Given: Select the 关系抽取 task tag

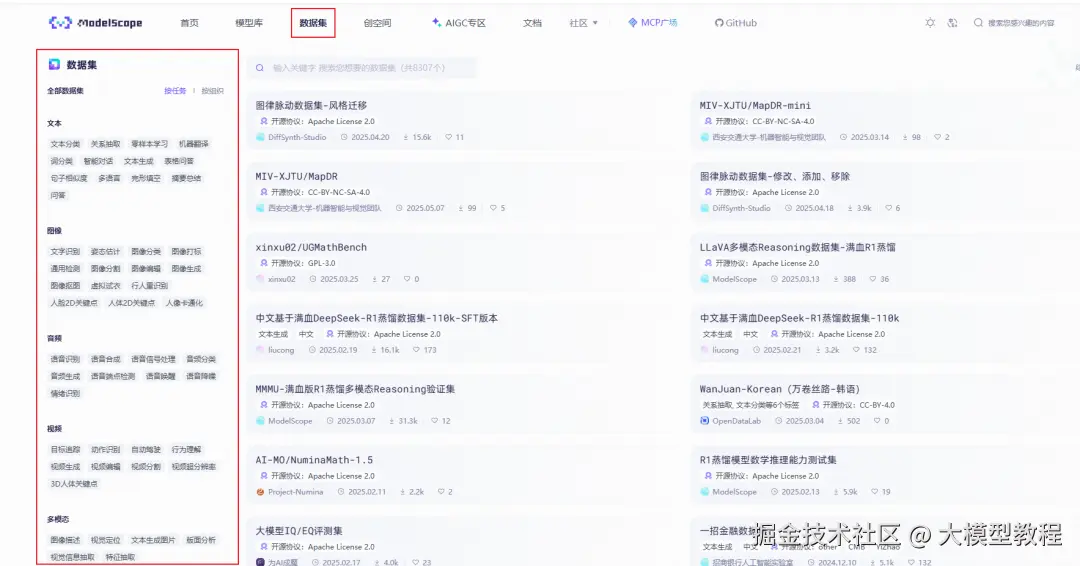Looking at the screenshot, I should point(105,144).
